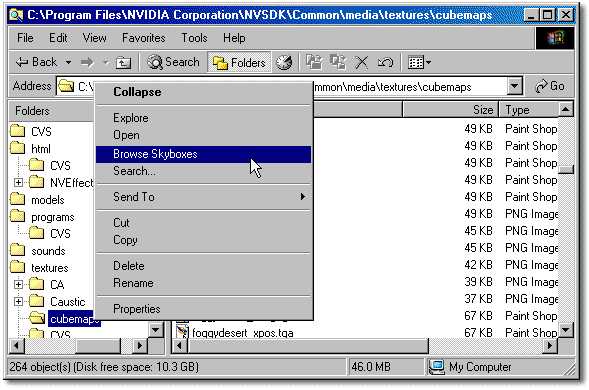589x390 pixels.
Task: Click the top-level CVS folder icon
Action: [x=18, y=131]
